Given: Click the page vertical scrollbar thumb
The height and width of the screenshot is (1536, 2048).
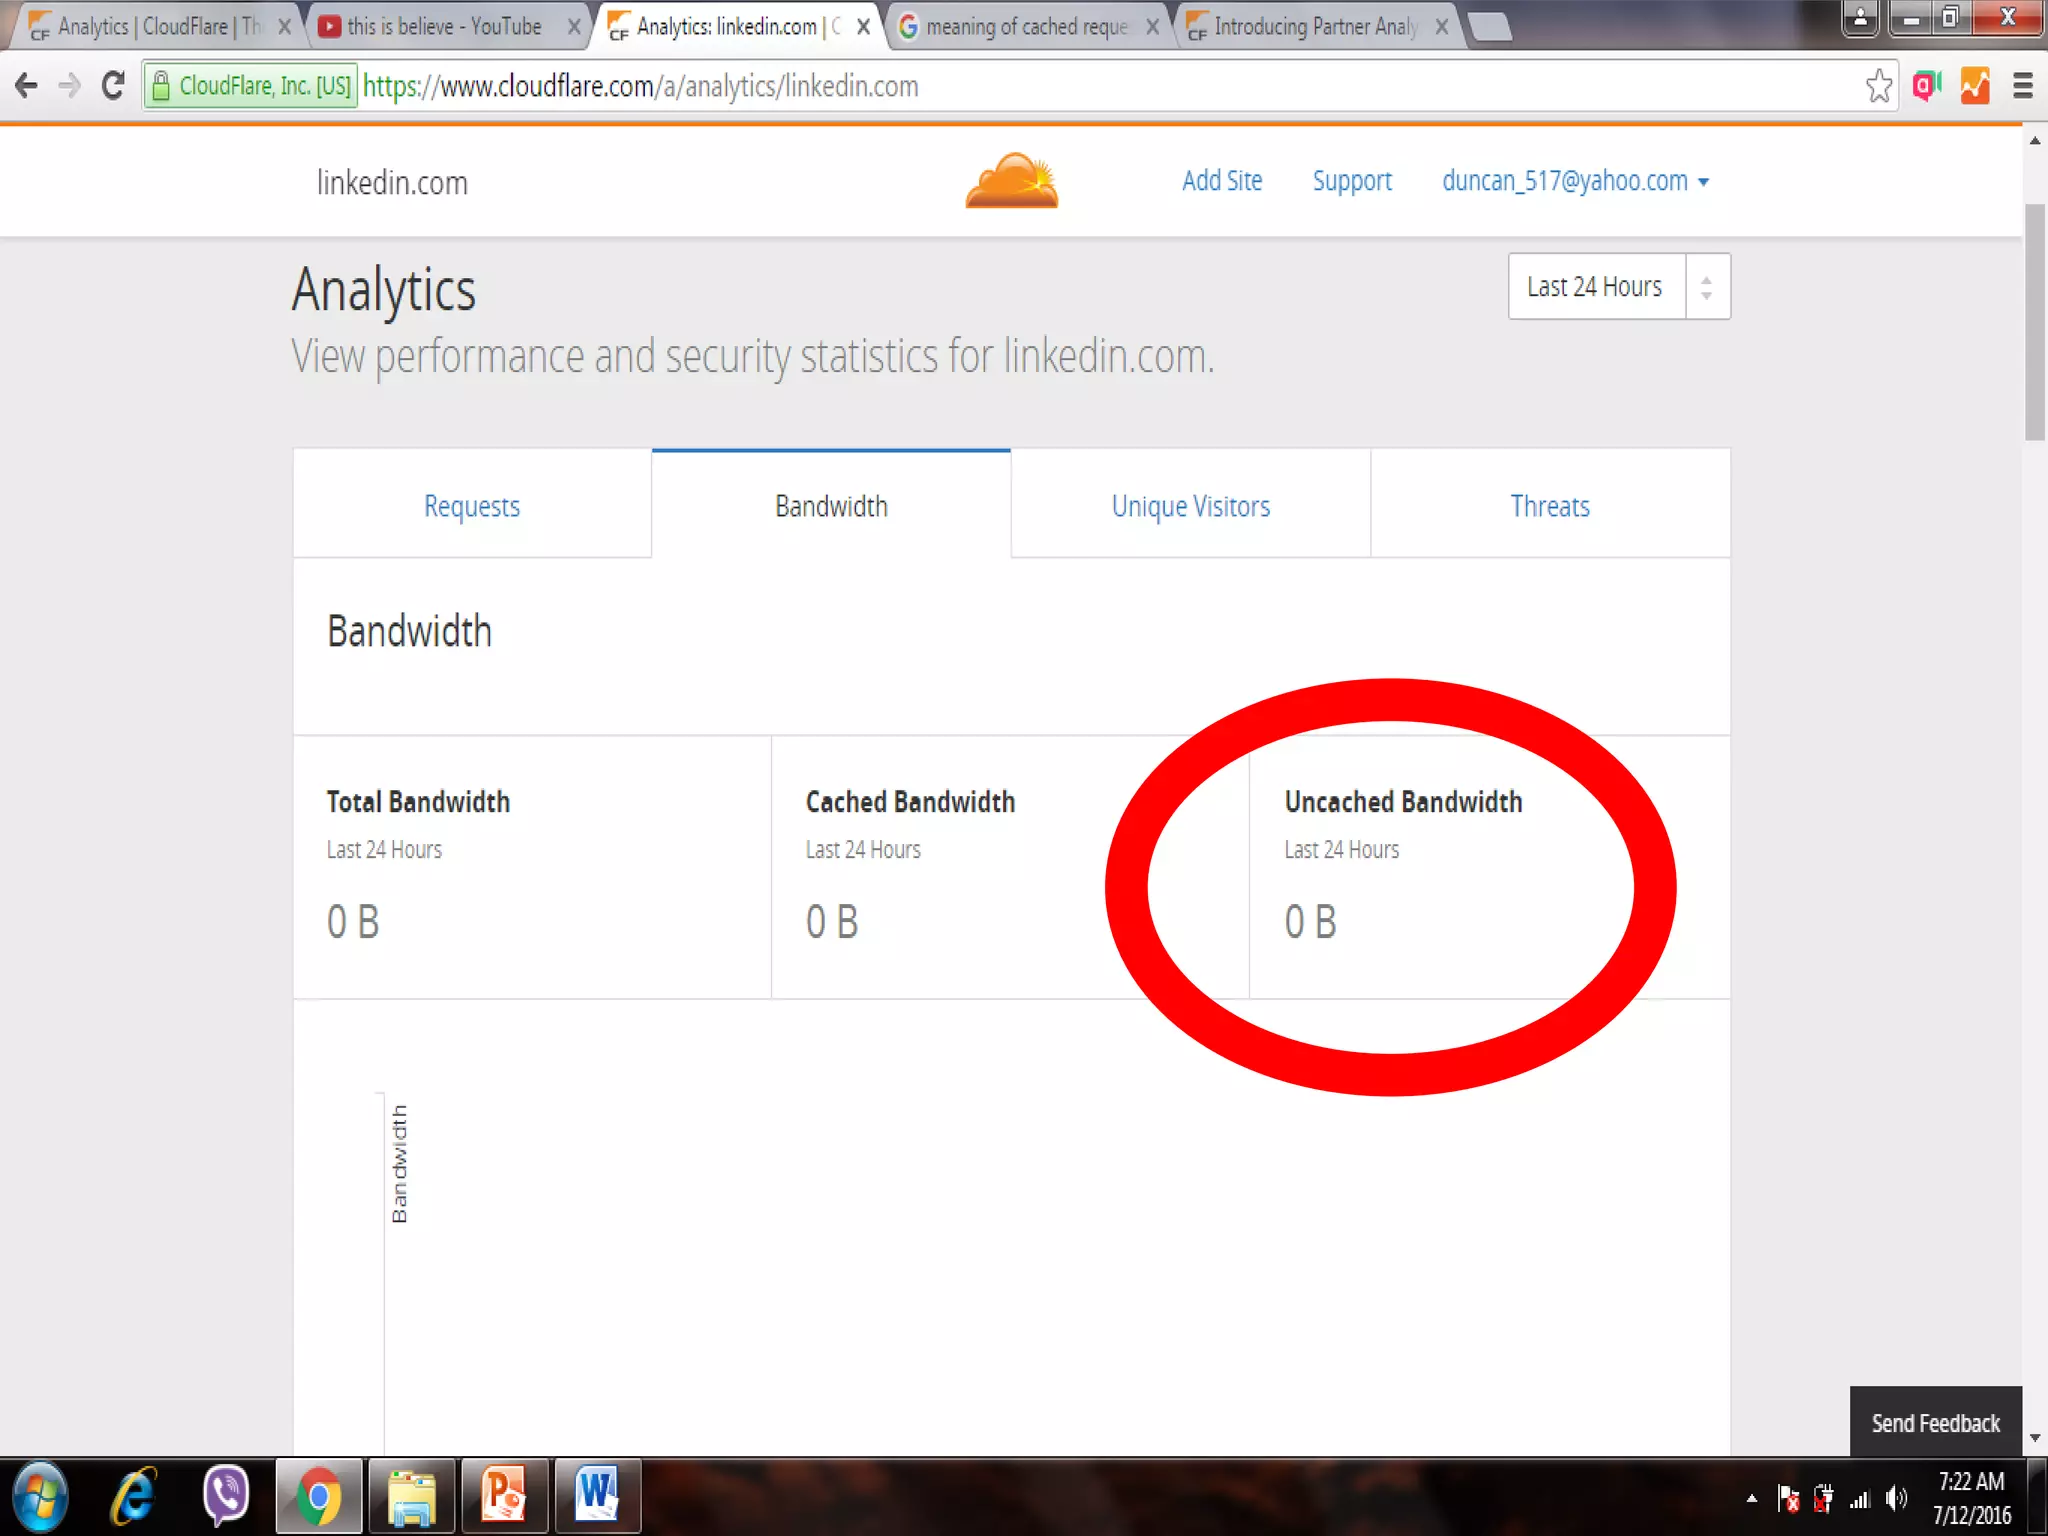Looking at the screenshot, I should pyautogui.click(x=2034, y=320).
